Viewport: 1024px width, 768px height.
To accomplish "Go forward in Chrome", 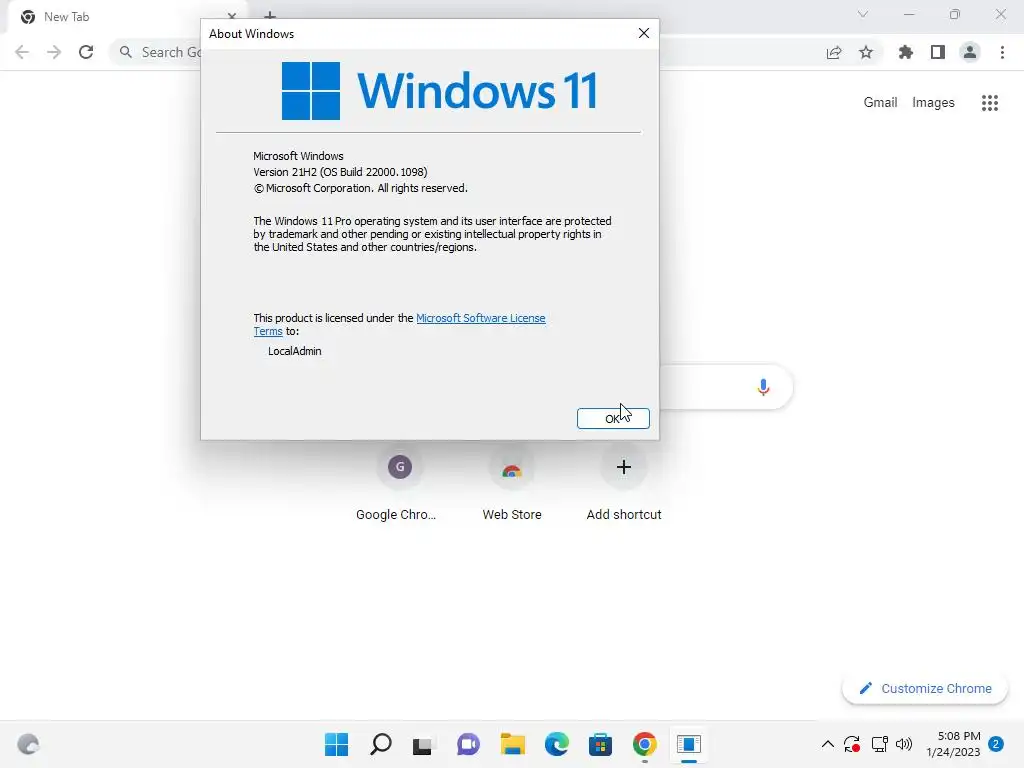I will [54, 52].
